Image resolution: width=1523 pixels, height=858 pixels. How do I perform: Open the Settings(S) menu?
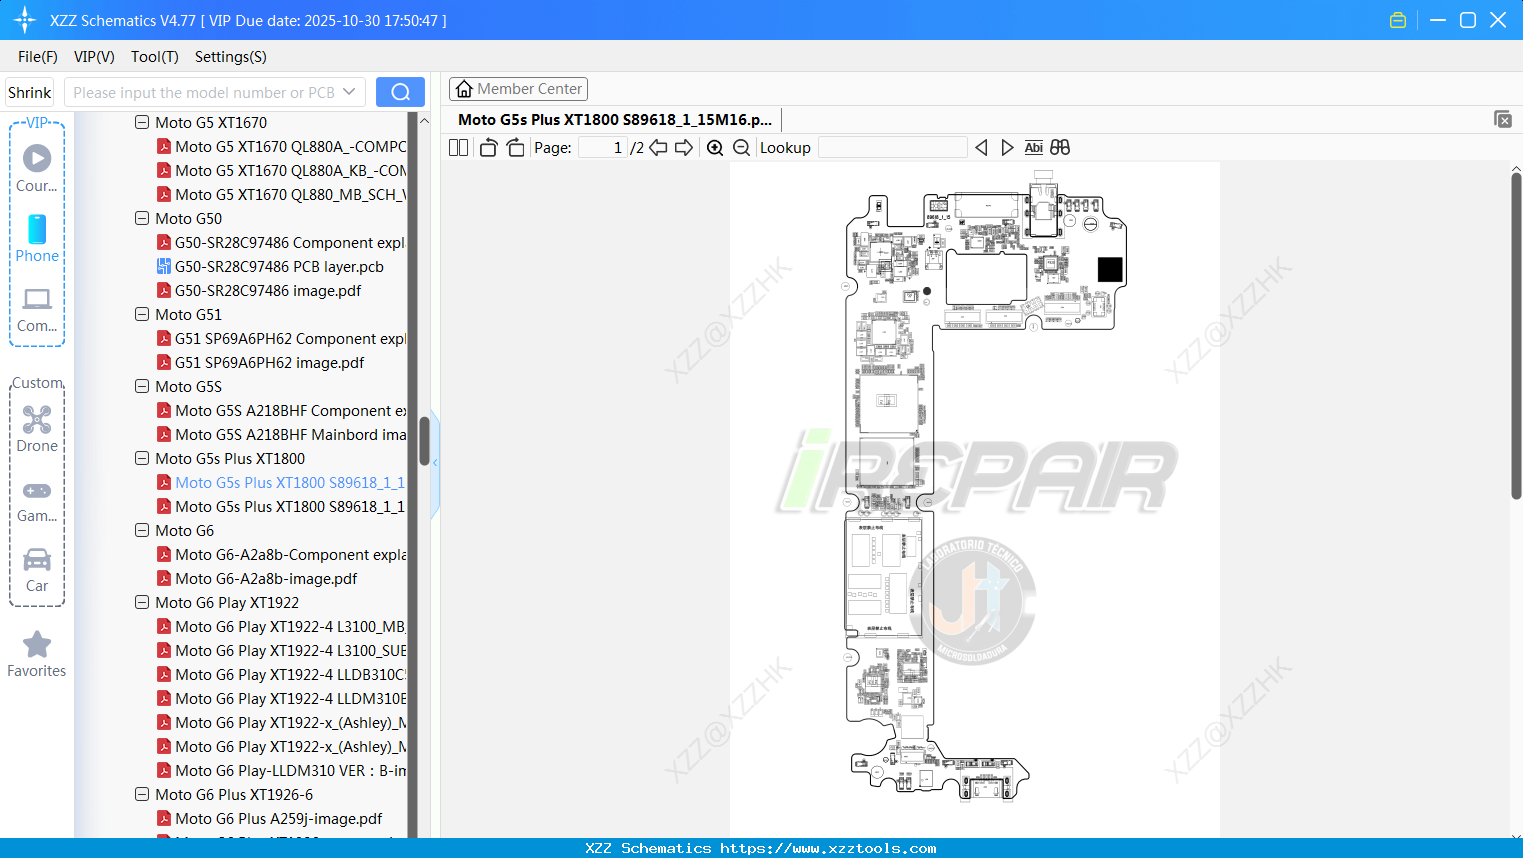tap(229, 57)
